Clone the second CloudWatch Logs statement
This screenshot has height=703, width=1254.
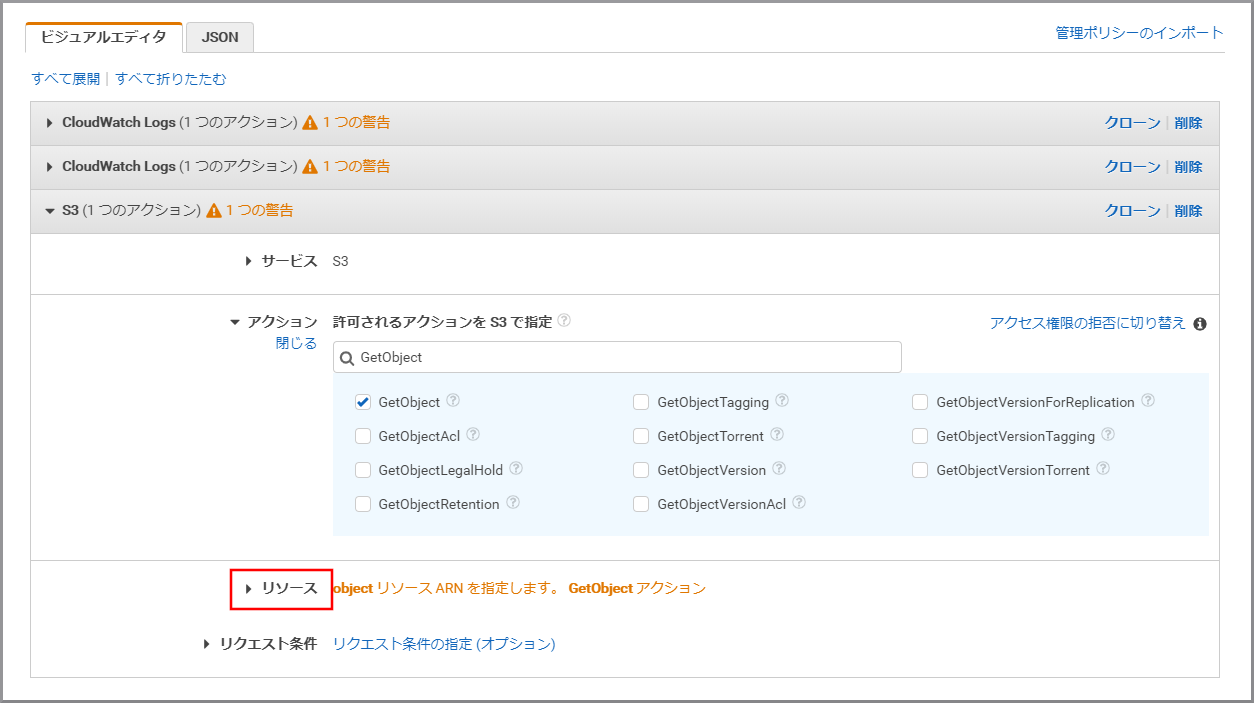tap(1132, 167)
